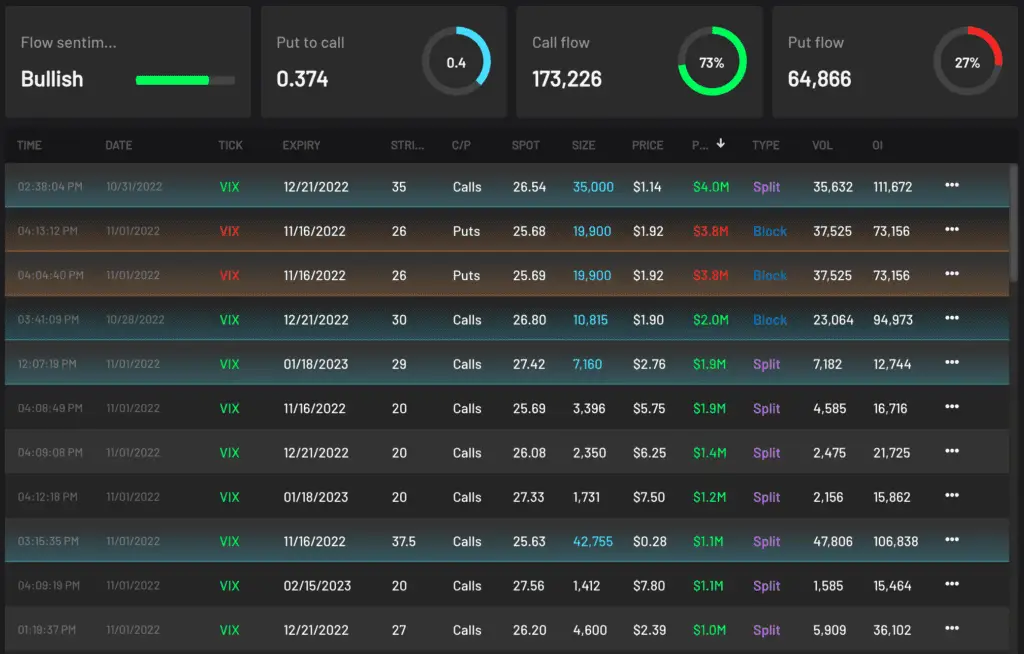Click the Put flow 27% ring
Image resolution: width=1024 pixels, height=654 pixels.
(967, 61)
